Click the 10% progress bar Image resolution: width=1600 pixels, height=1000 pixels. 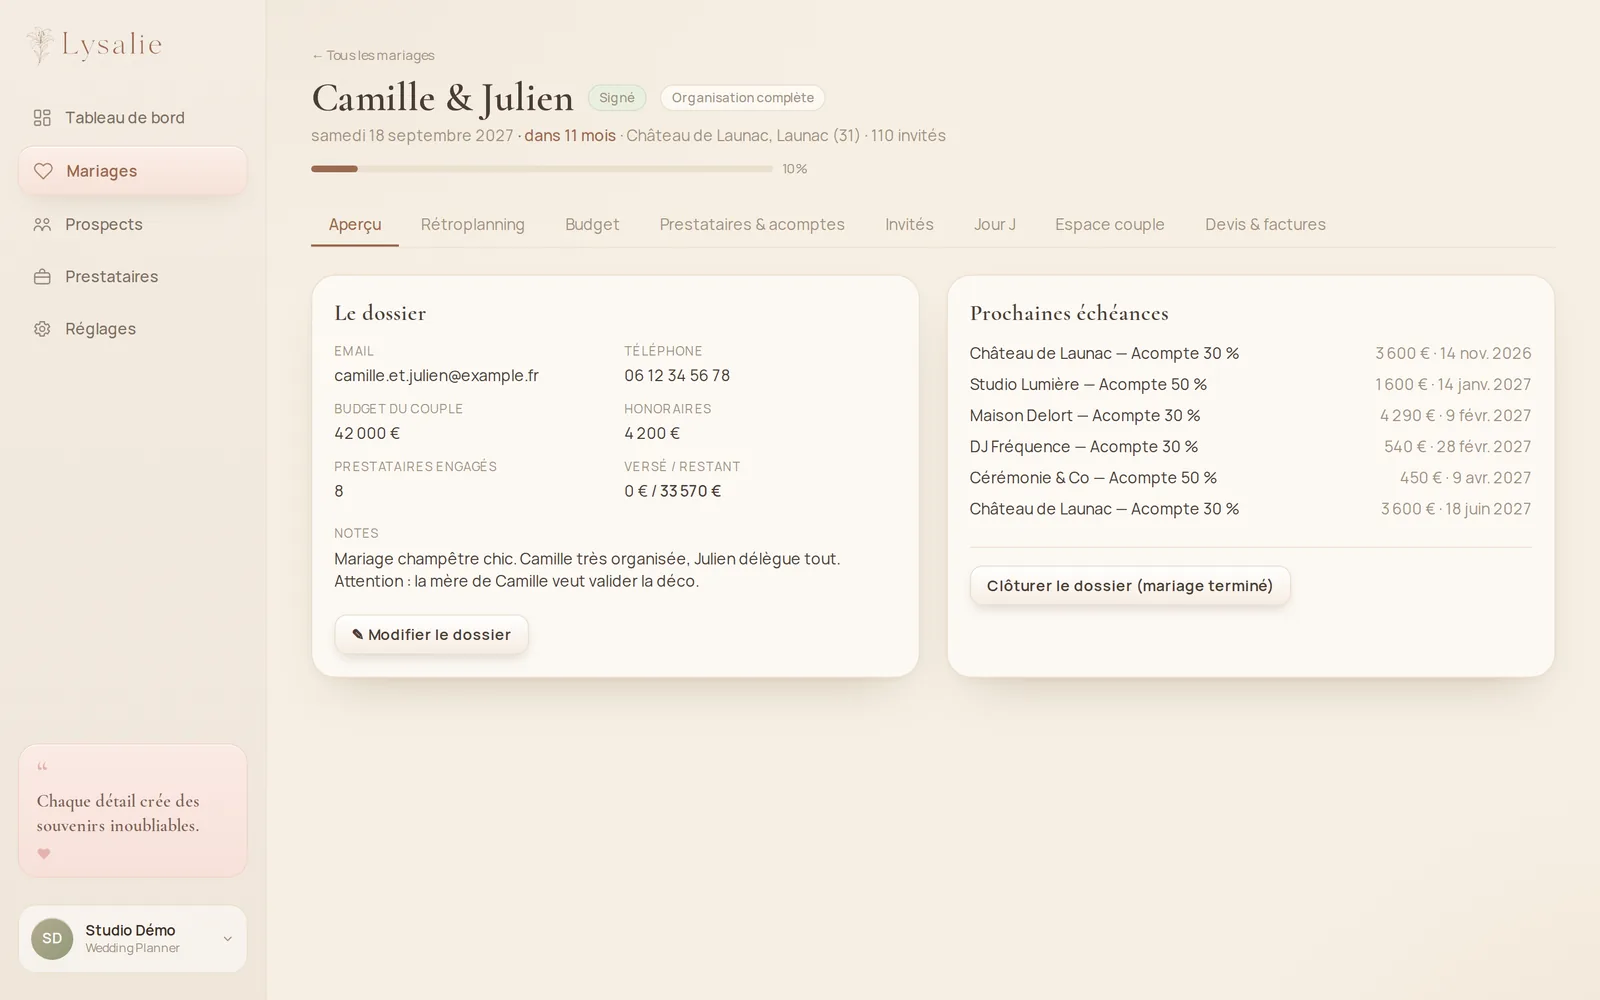542,169
